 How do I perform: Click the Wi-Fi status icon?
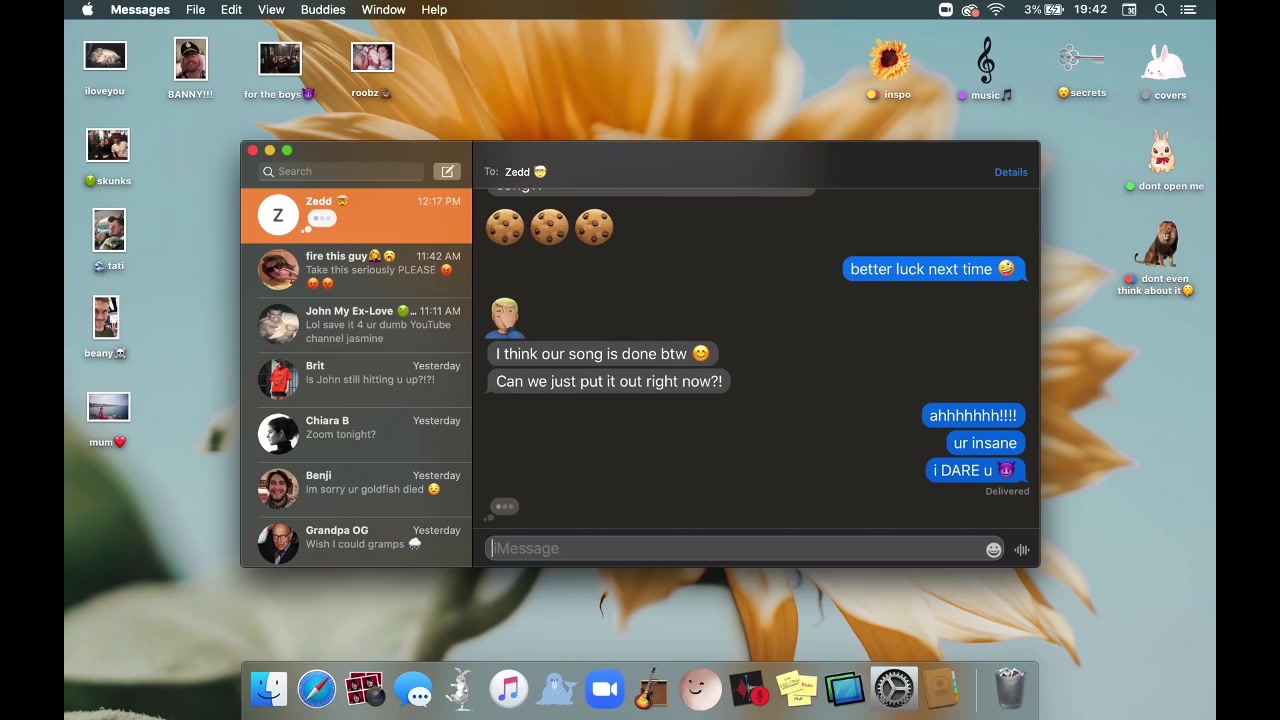click(x=996, y=10)
